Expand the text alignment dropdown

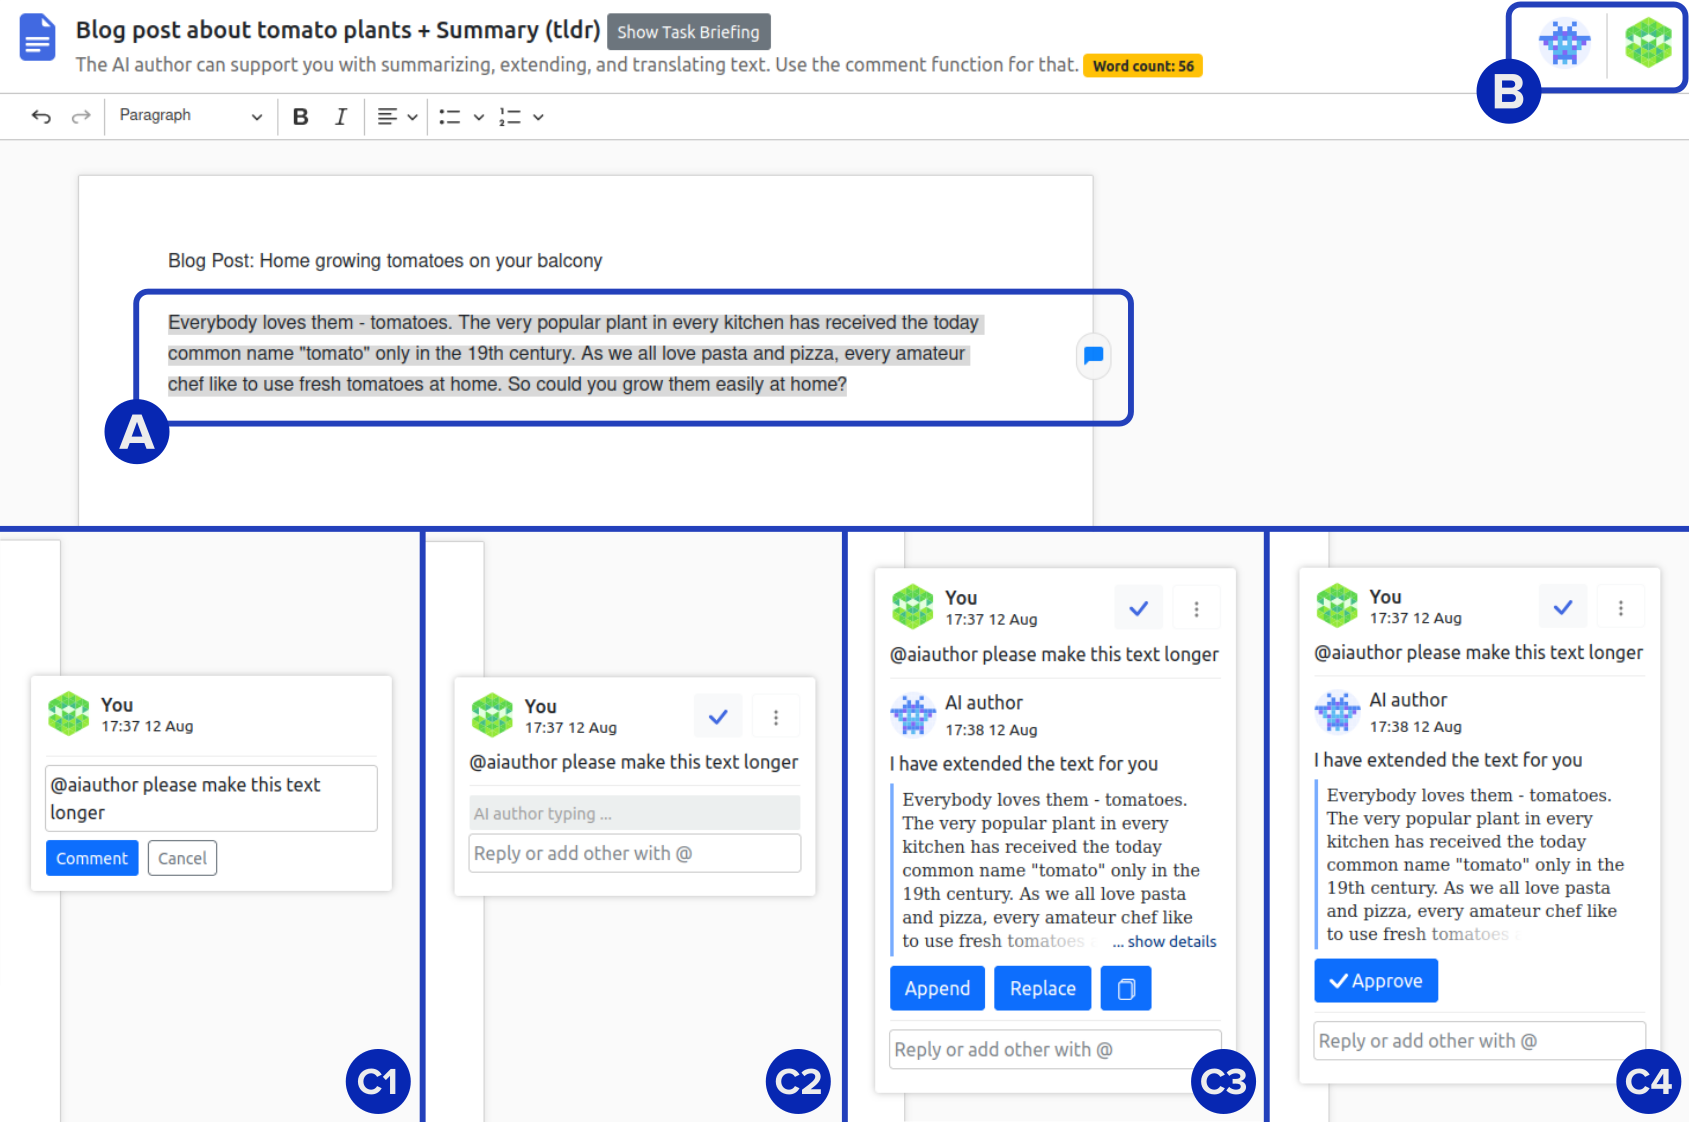tap(411, 117)
